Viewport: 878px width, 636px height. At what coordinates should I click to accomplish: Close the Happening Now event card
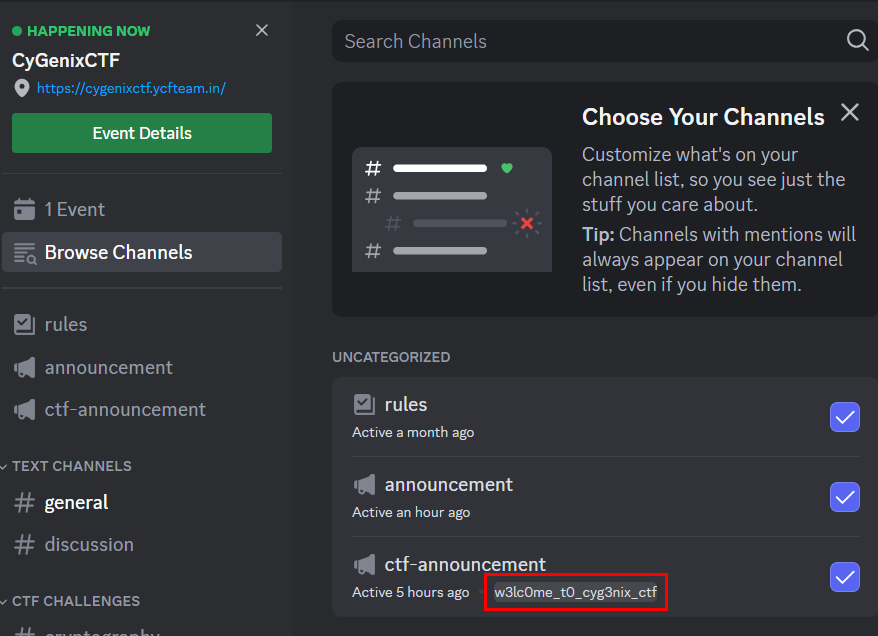coord(262,31)
